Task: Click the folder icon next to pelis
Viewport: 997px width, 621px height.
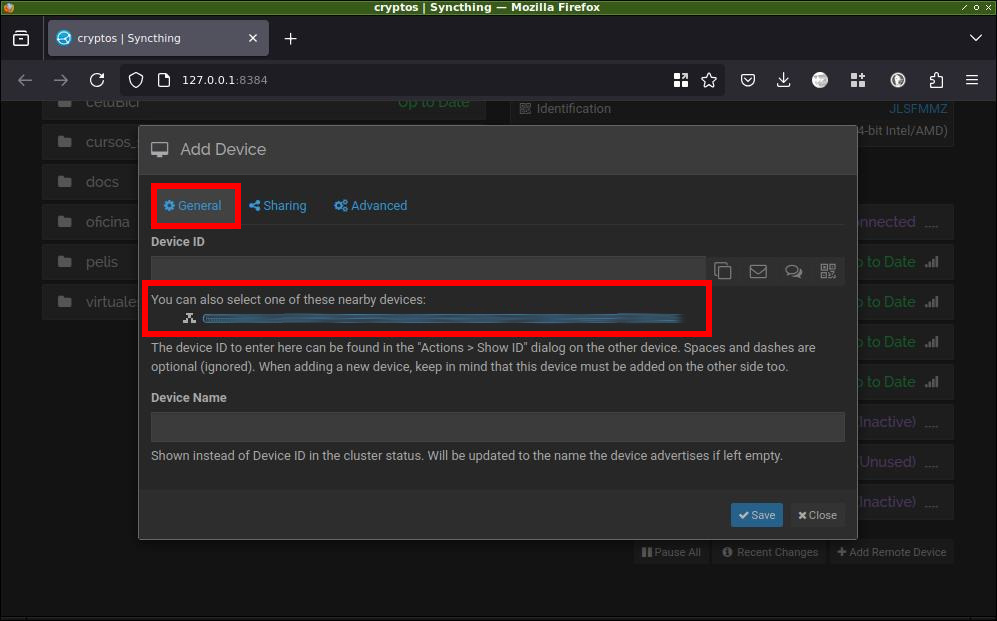Action: coord(65,262)
